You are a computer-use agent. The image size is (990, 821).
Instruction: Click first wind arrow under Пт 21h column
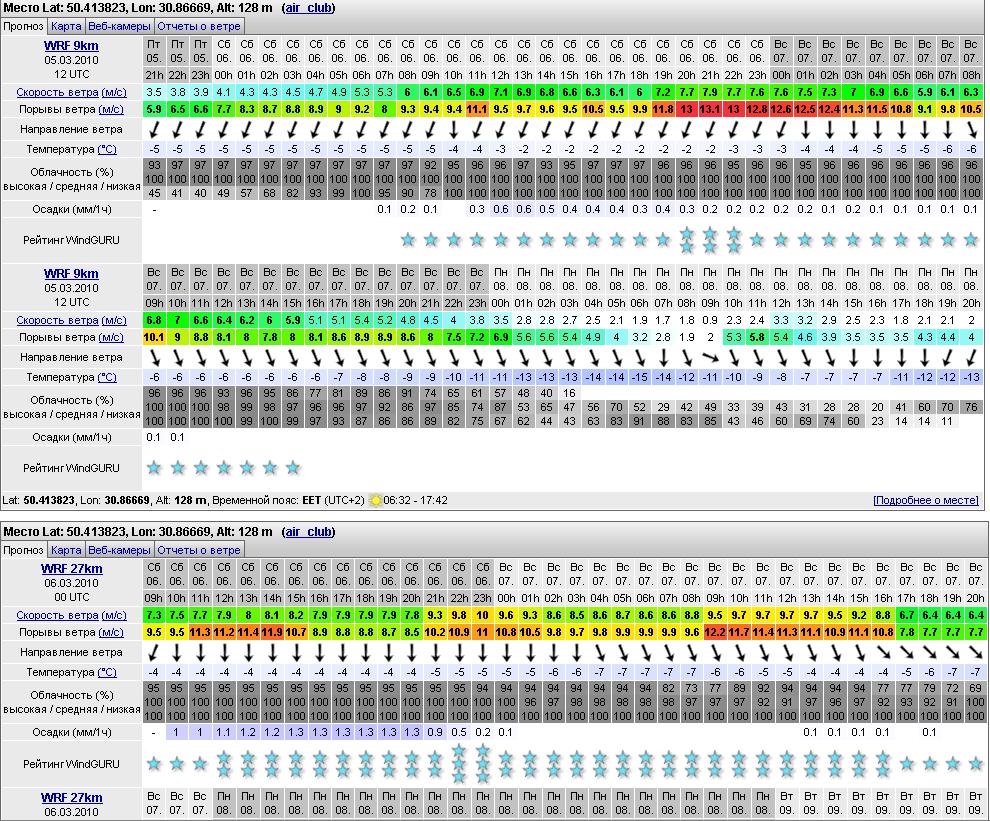pos(154,130)
